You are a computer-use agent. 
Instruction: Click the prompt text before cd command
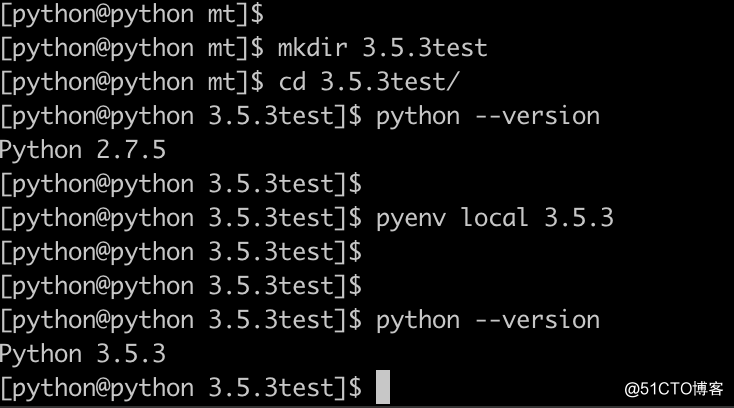(x=132, y=83)
